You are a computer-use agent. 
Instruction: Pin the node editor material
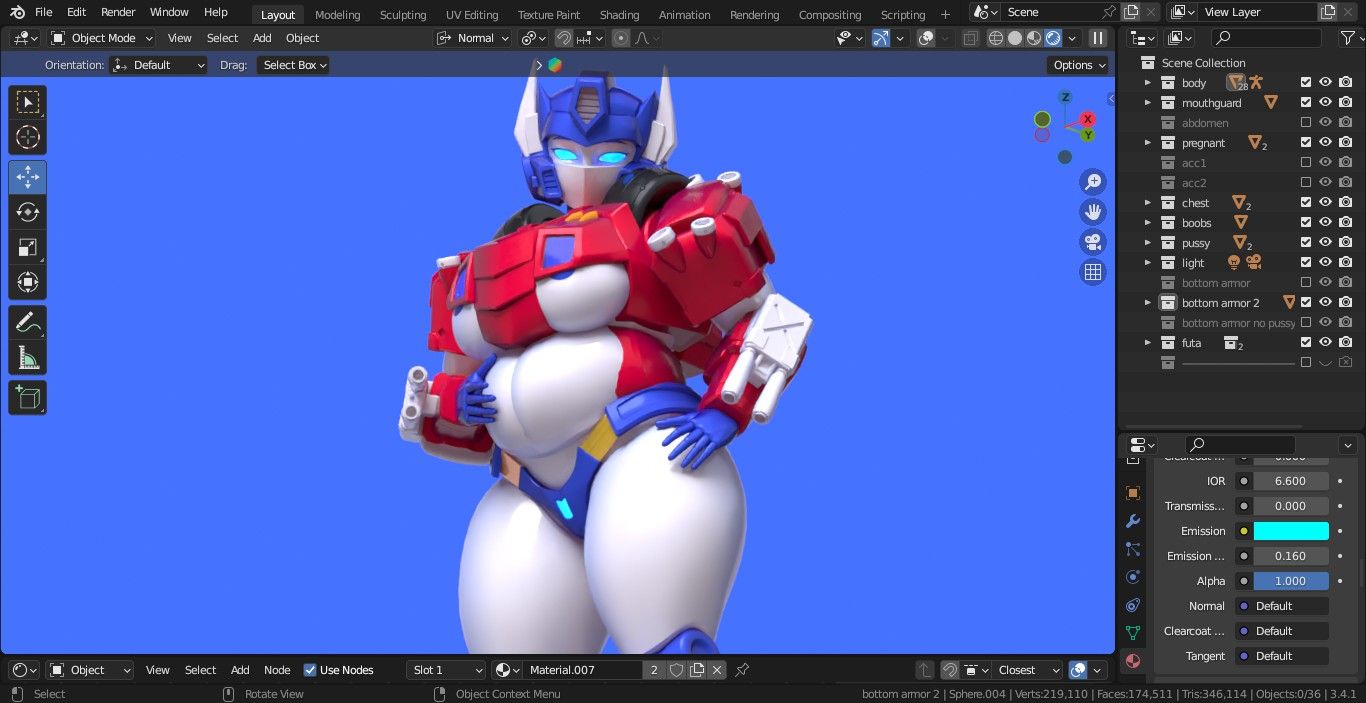[742, 670]
